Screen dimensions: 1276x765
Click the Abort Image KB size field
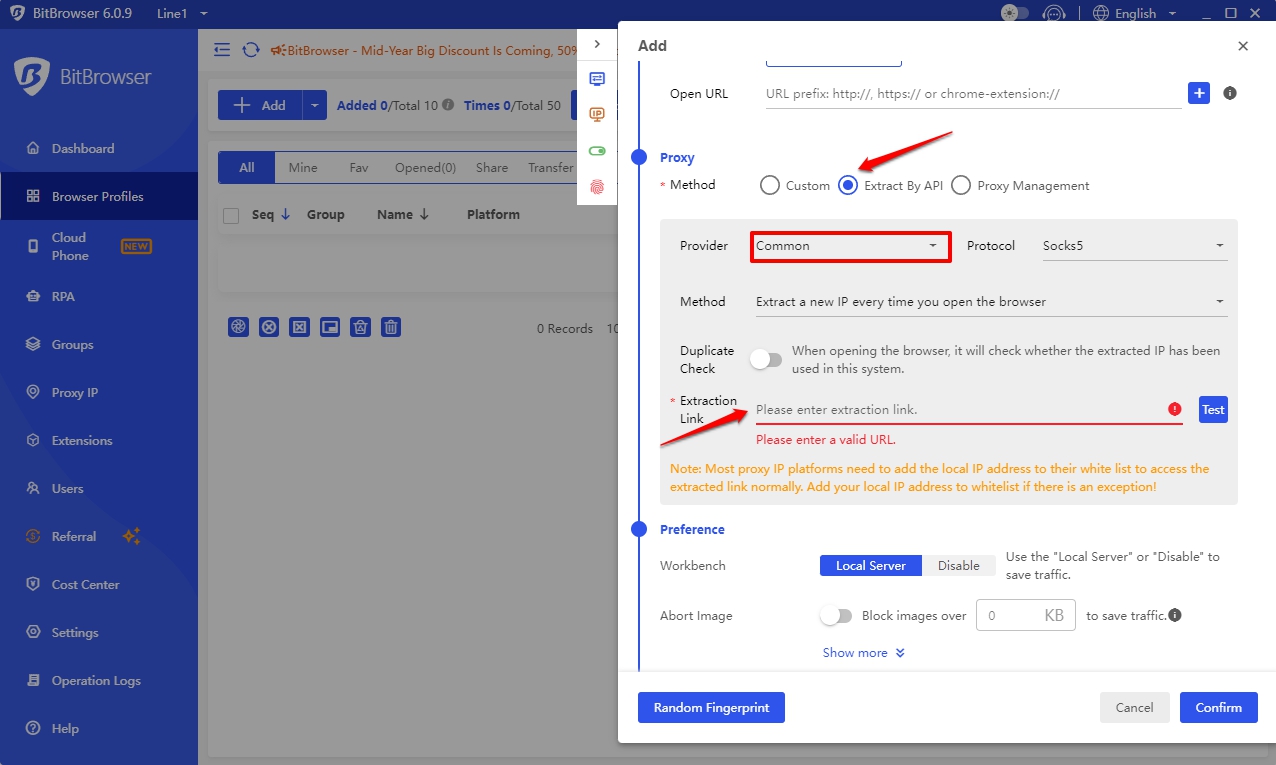(1025, 616)
